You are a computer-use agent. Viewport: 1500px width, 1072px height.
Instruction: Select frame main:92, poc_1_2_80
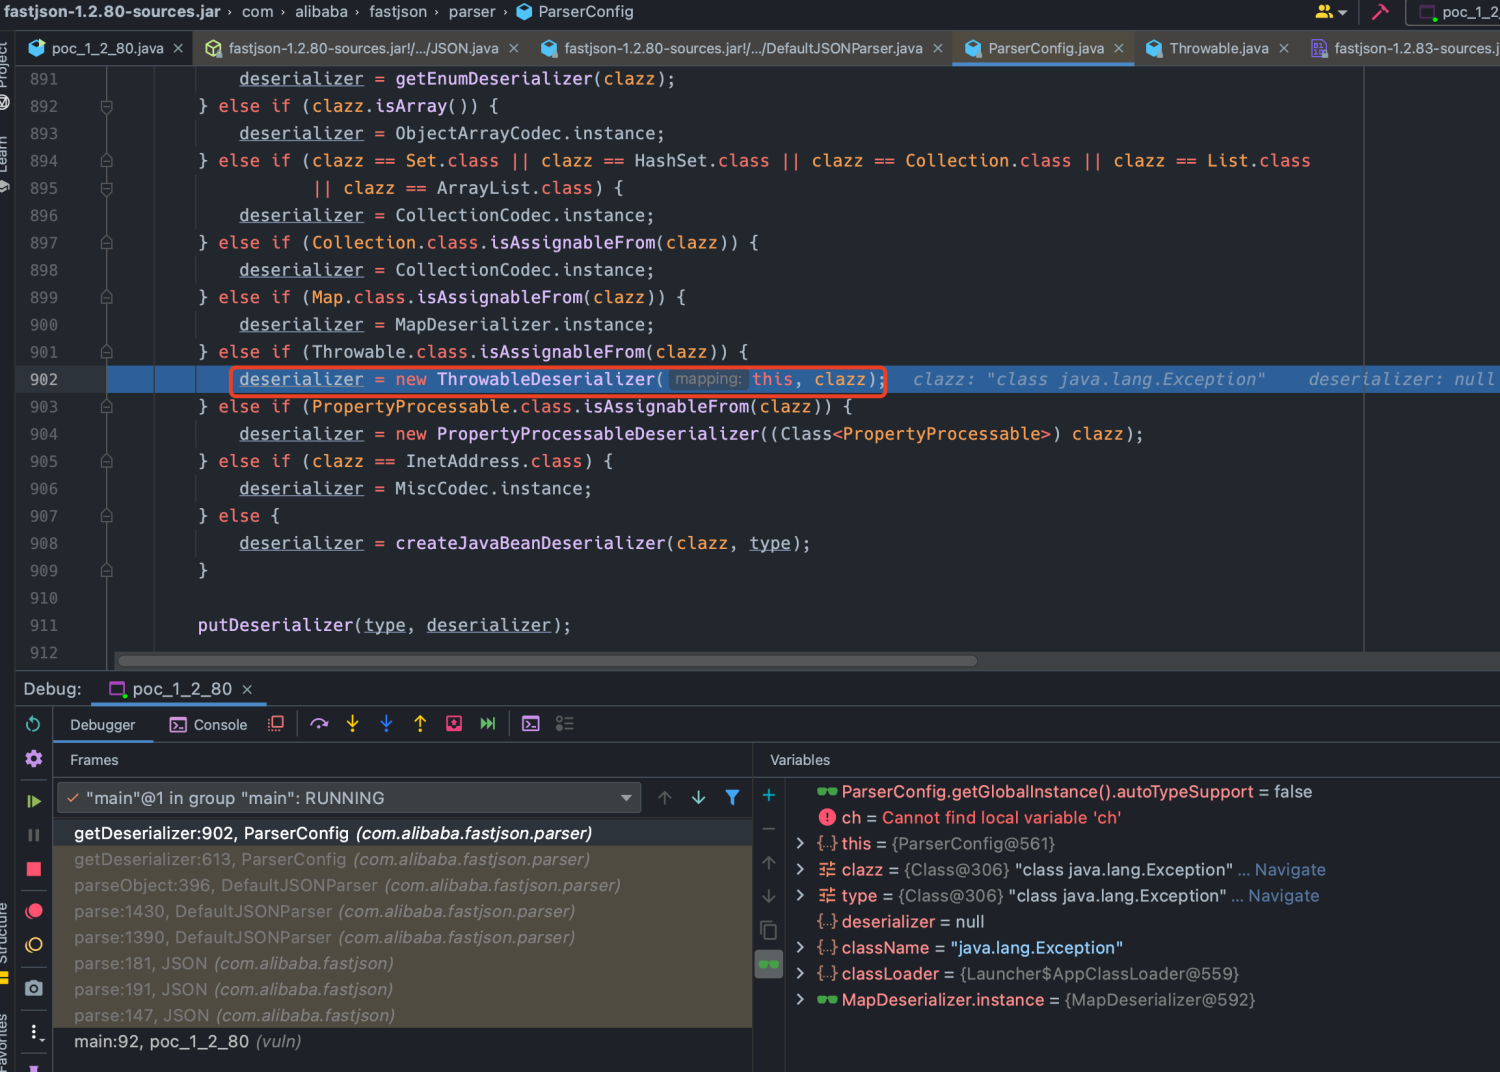402,1041
